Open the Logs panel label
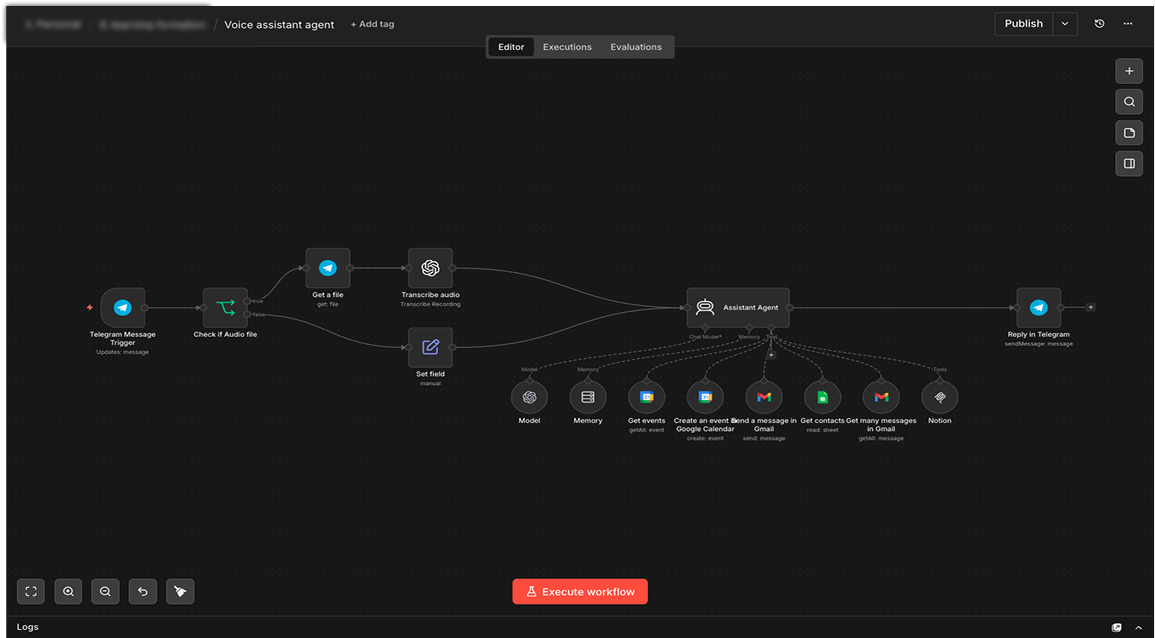The width and height of the screenshot is (1155, 638). (x=27, y=627)
